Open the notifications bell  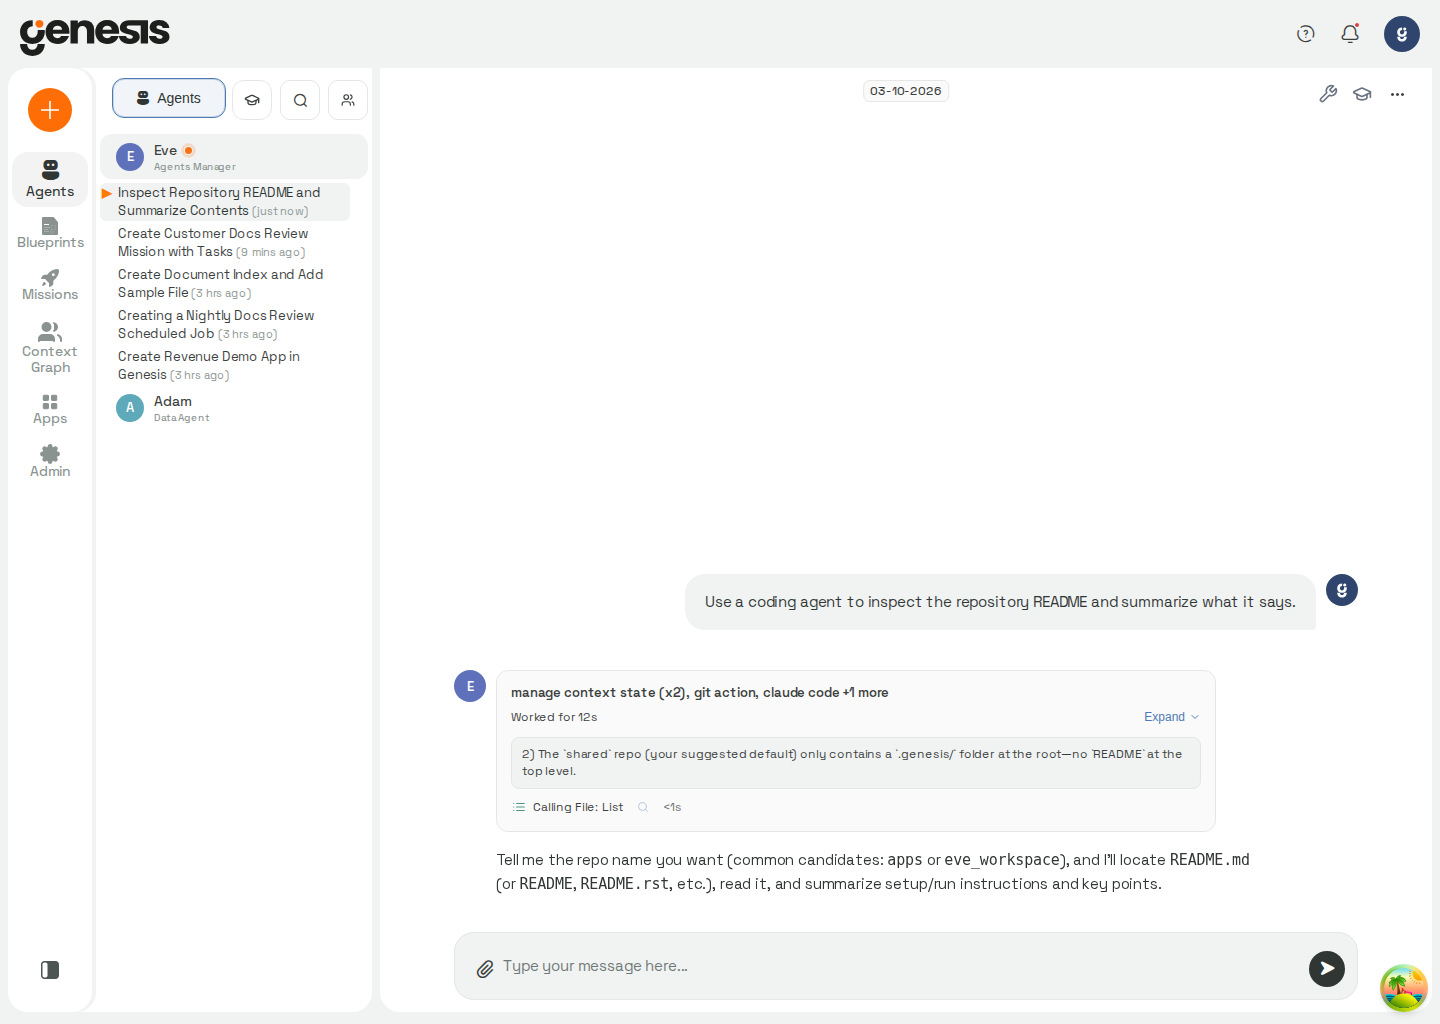point(1350,34)
